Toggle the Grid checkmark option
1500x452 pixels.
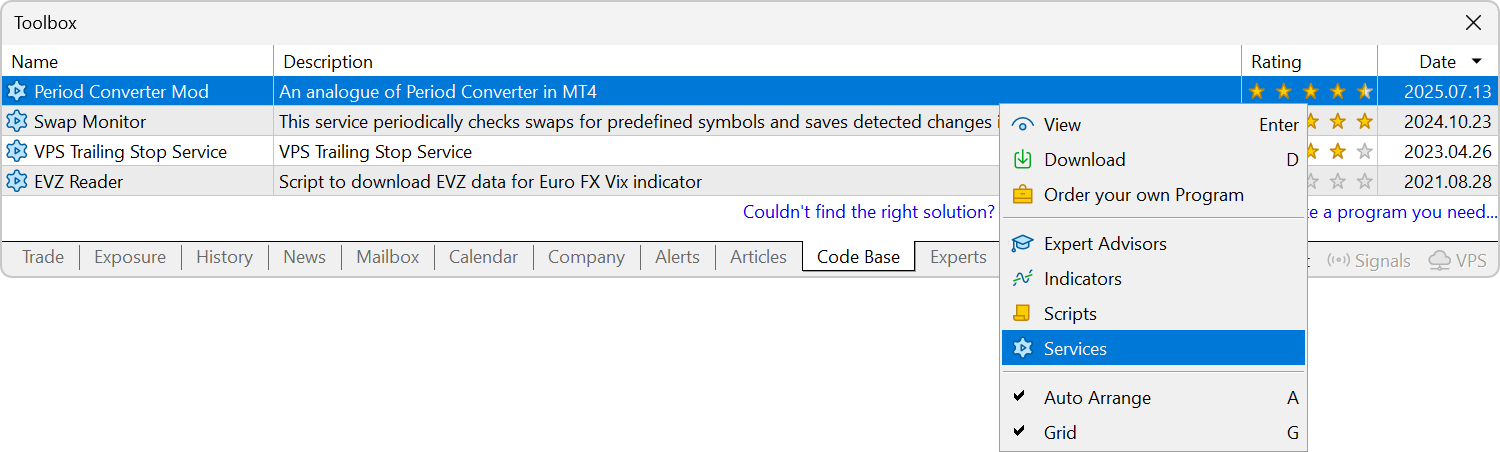[1059, 433]
